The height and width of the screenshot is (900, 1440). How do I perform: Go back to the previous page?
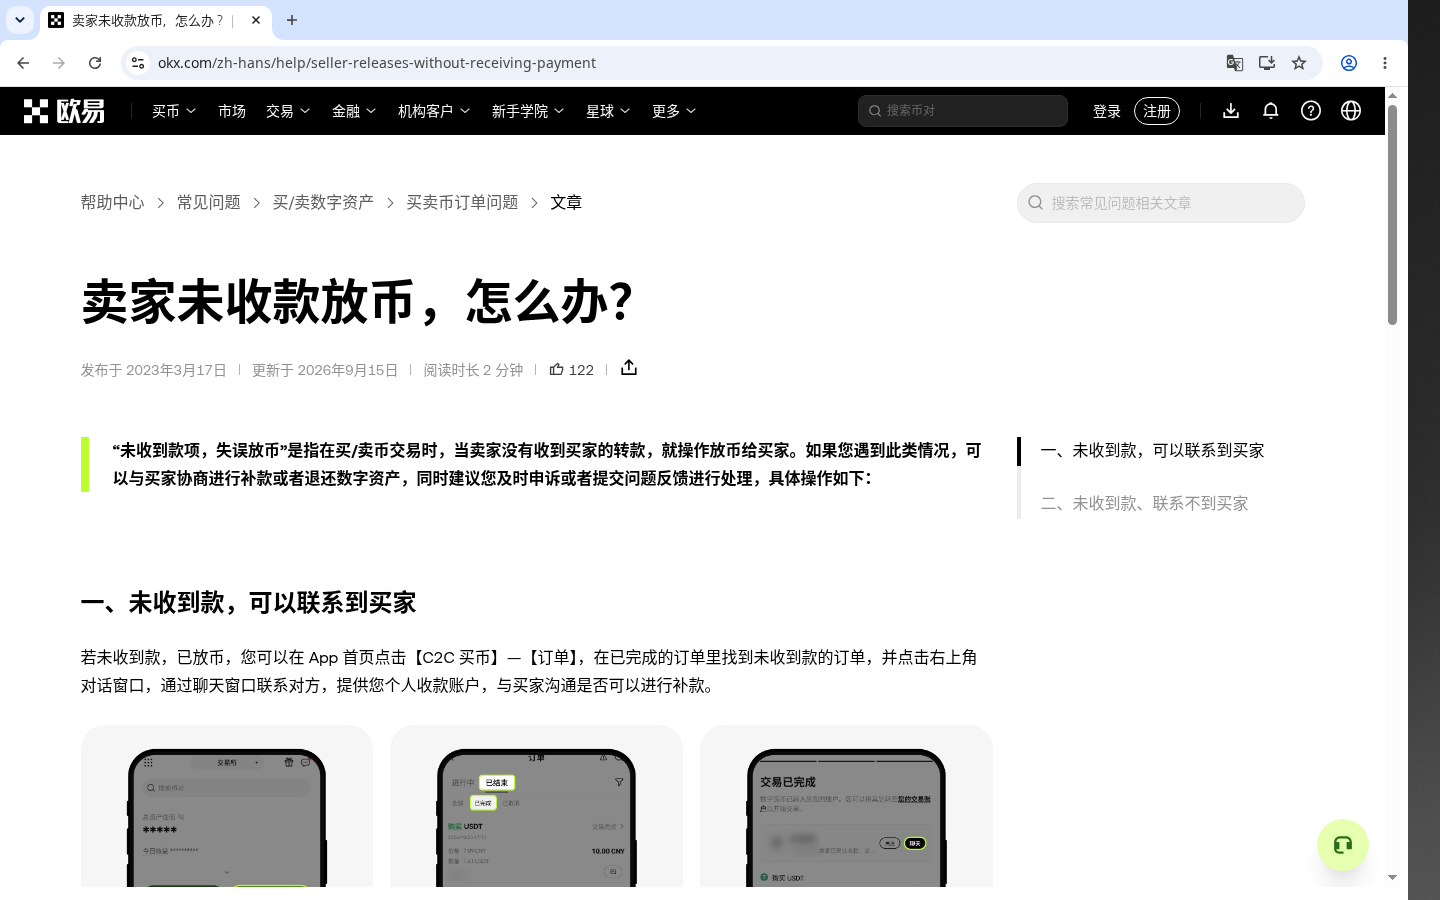click(23, 63)
